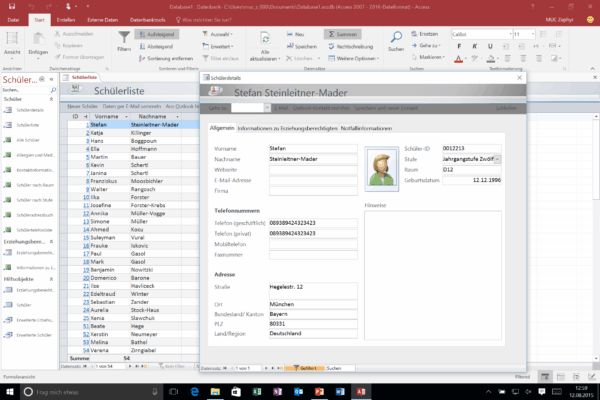Open the Stufe dropdown list
600x400 pixels.
pyautogui.click(x=500, y=158)
